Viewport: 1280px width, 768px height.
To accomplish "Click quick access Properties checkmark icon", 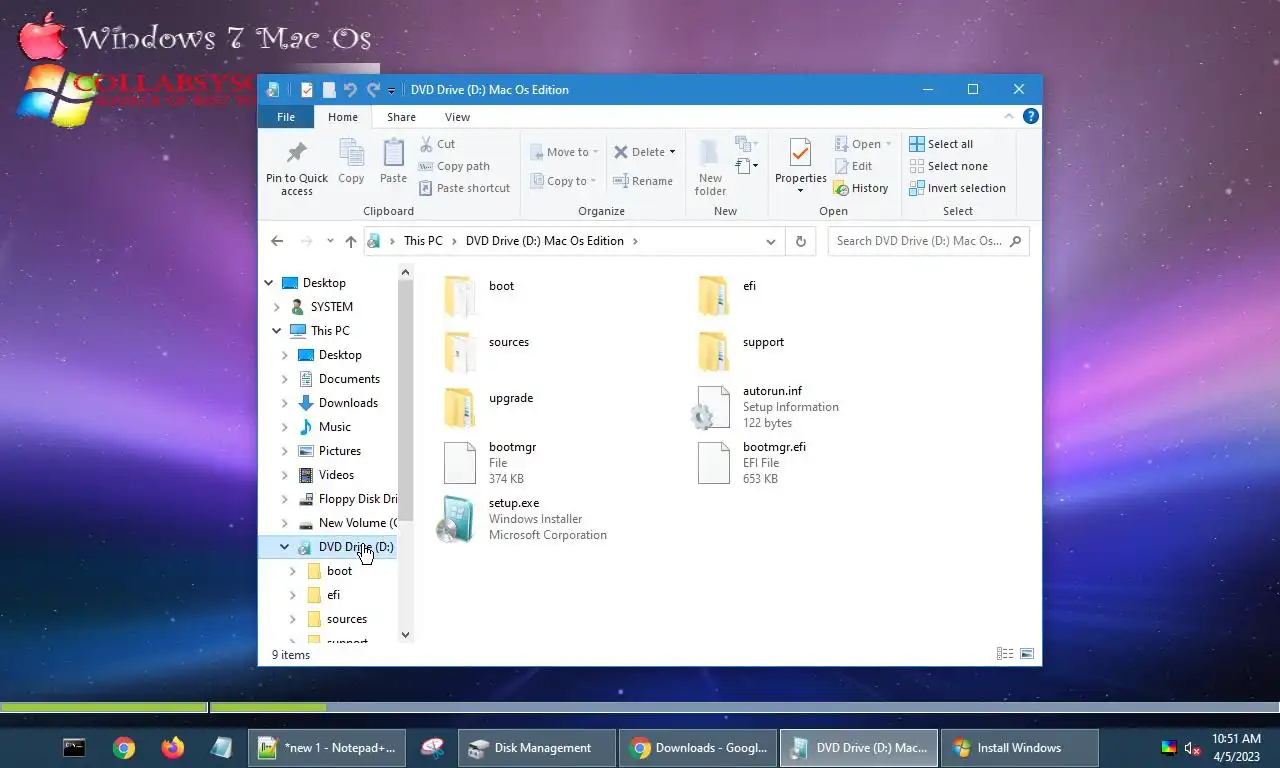I will (306, 90).
